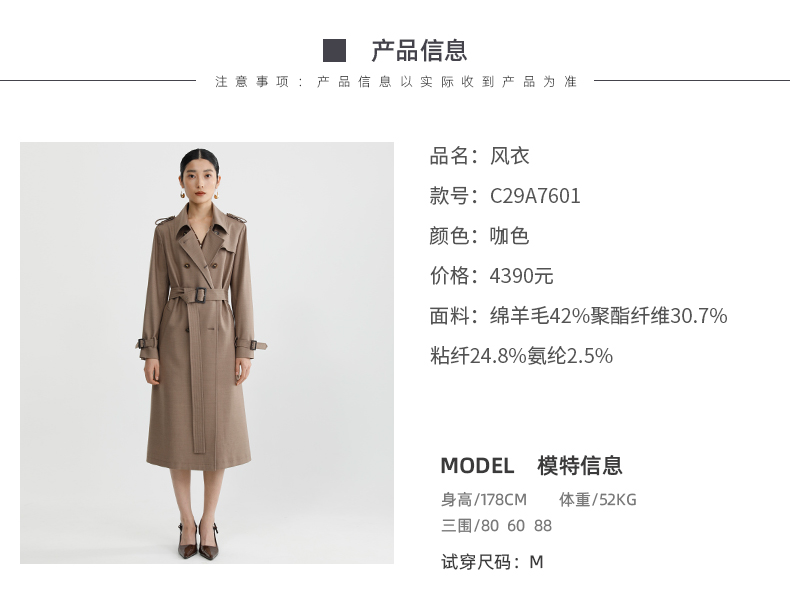The image size is (790, 613).
Task: Click the 面料 label
Action: point(449,316)
